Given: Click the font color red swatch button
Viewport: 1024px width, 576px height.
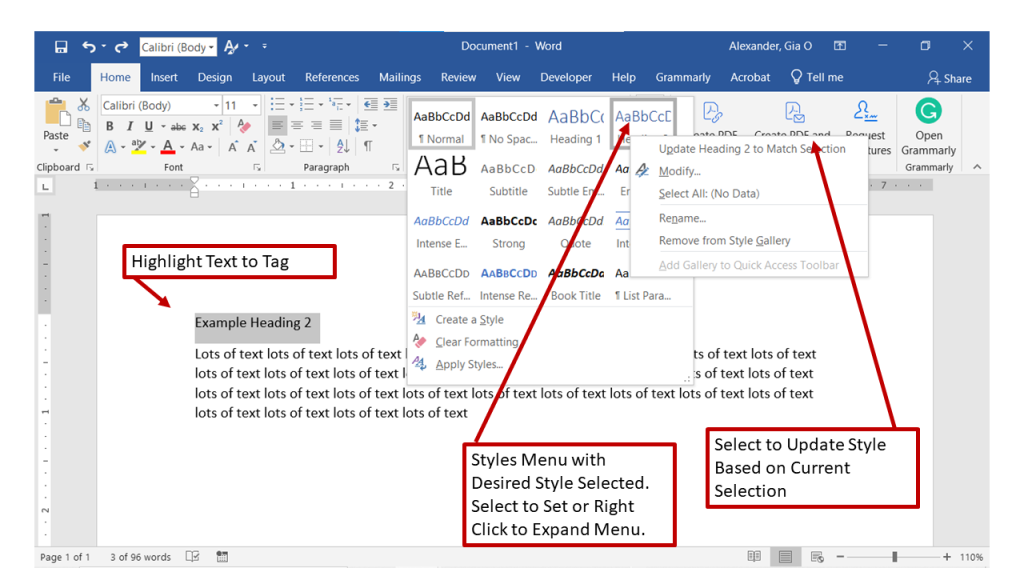Looking at the screenshot, I should [x=168, y=147].
